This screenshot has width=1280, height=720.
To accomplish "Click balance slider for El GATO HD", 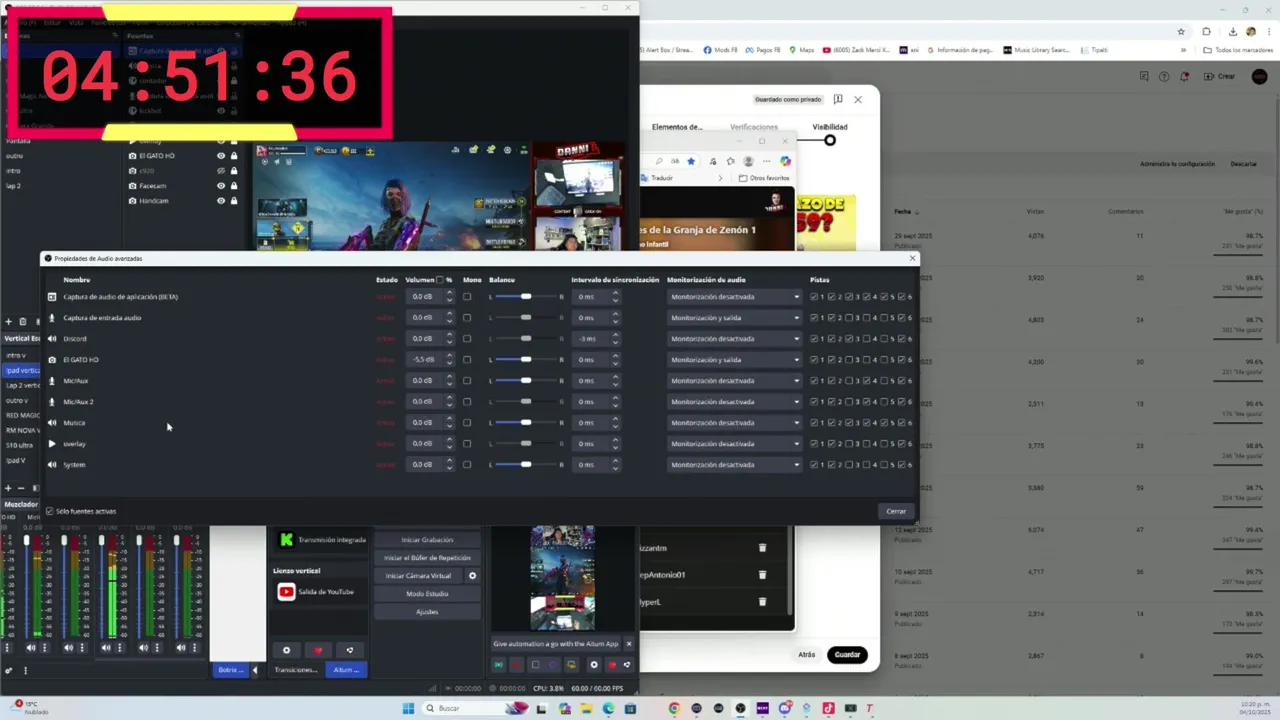I will point(526,360).
